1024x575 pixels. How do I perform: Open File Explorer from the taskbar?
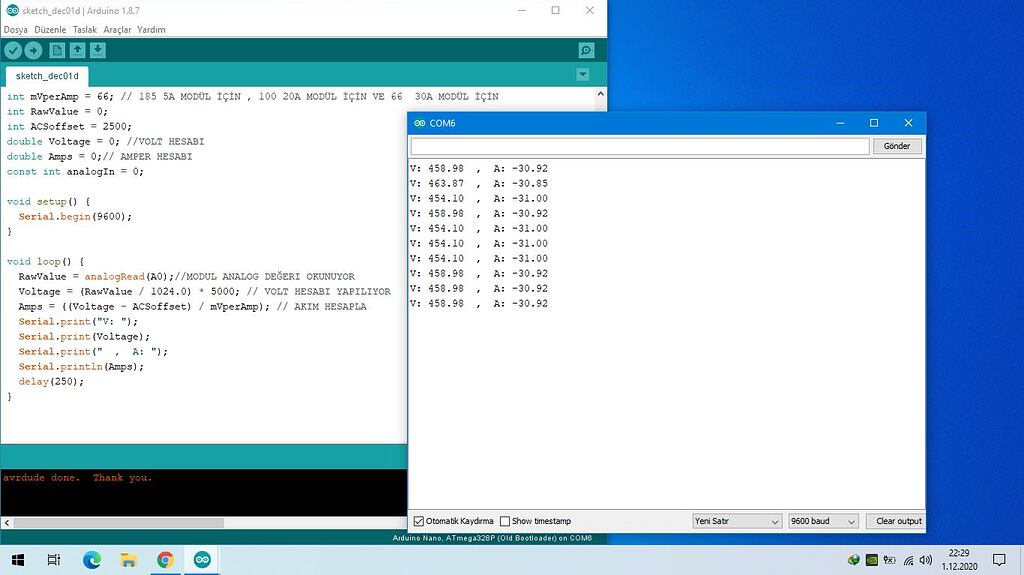click(129, 560)
